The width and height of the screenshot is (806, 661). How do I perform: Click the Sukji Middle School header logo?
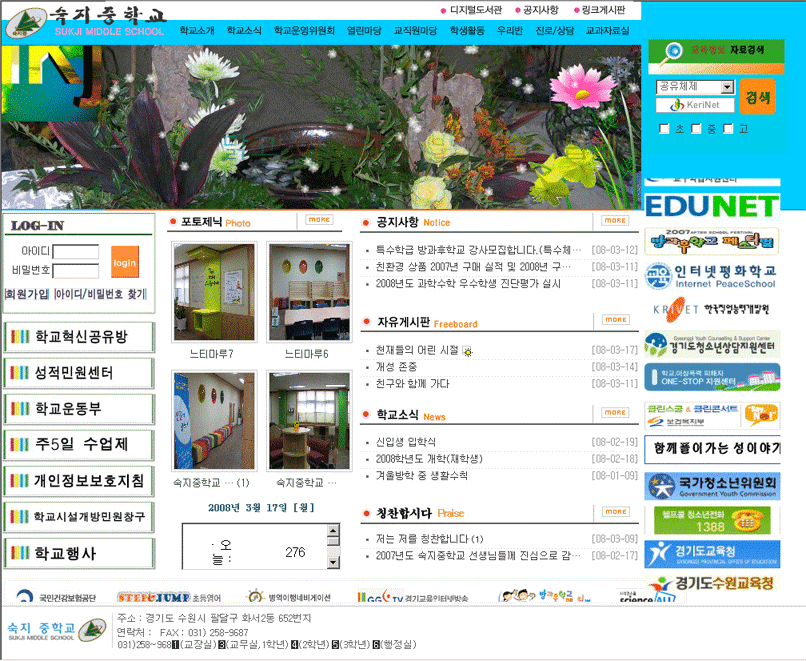point(82,22)
